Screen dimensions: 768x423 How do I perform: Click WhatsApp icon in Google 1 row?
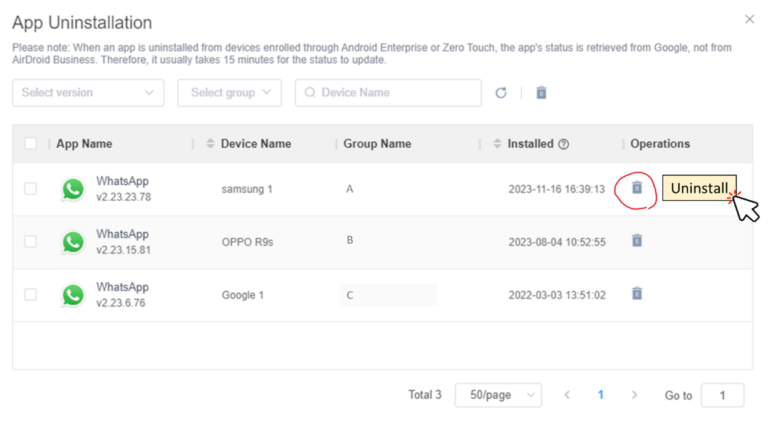(73, 295)
